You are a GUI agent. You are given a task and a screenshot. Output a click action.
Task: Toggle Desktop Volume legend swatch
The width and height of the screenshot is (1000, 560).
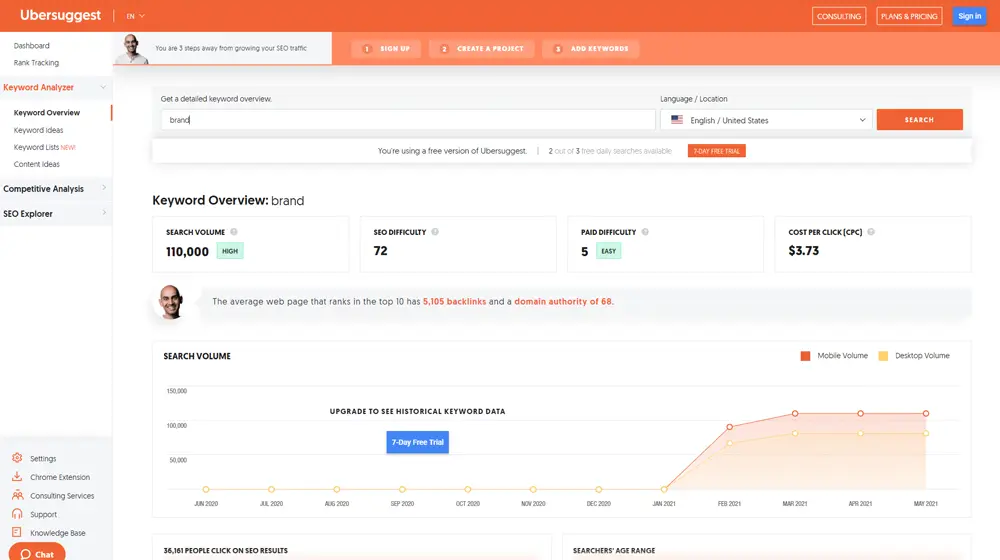pyautogui.click(x=883, y=356)
